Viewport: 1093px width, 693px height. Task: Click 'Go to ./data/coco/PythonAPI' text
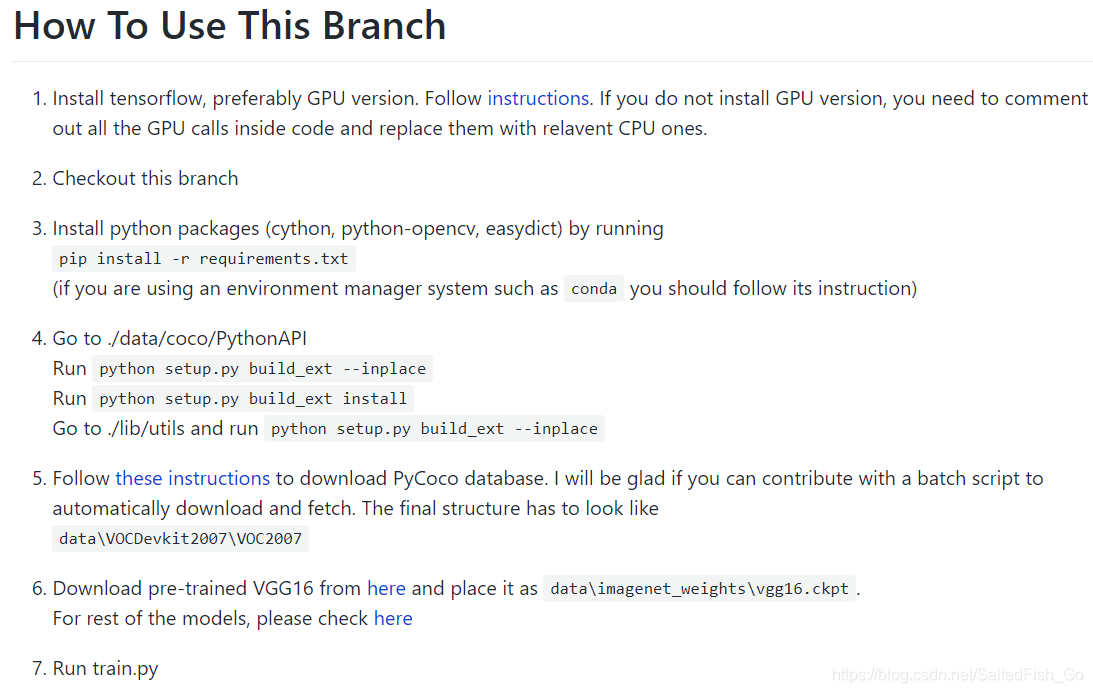179,339
